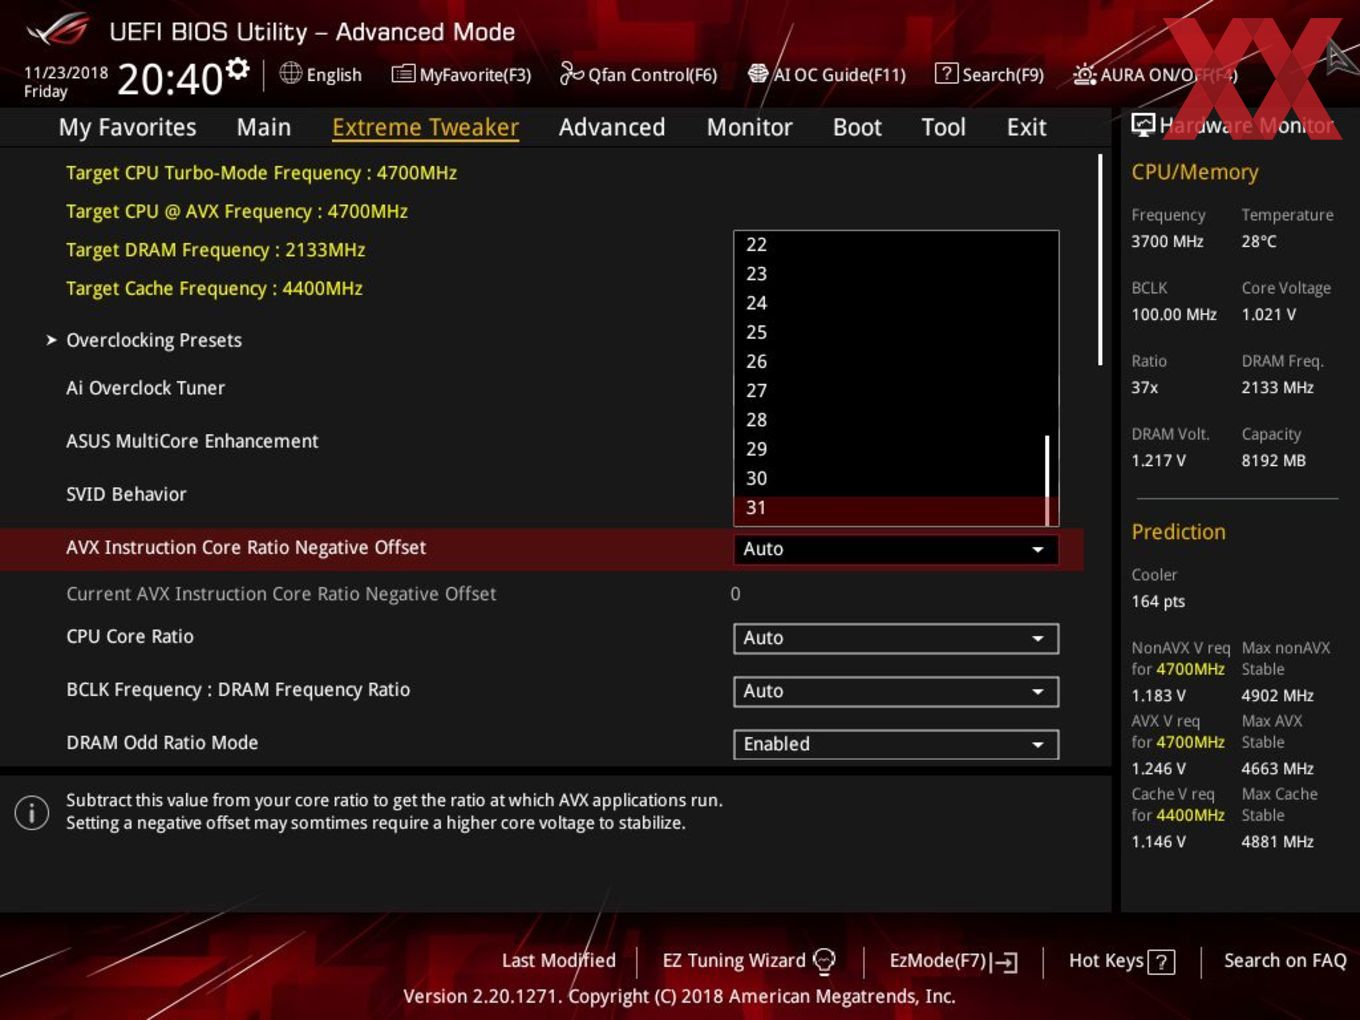Select AVX Instruction Core Ratio Negative Offset row
The width and height of the screenshot is (1360, 1020).
541,549
